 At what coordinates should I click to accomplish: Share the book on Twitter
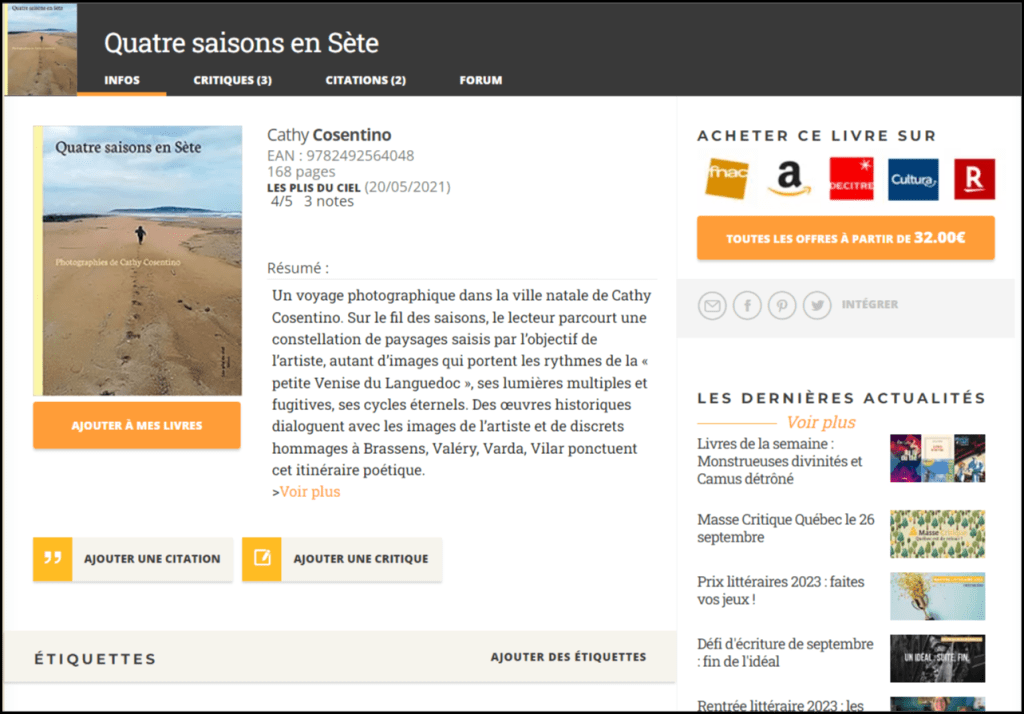click(817, 305)
